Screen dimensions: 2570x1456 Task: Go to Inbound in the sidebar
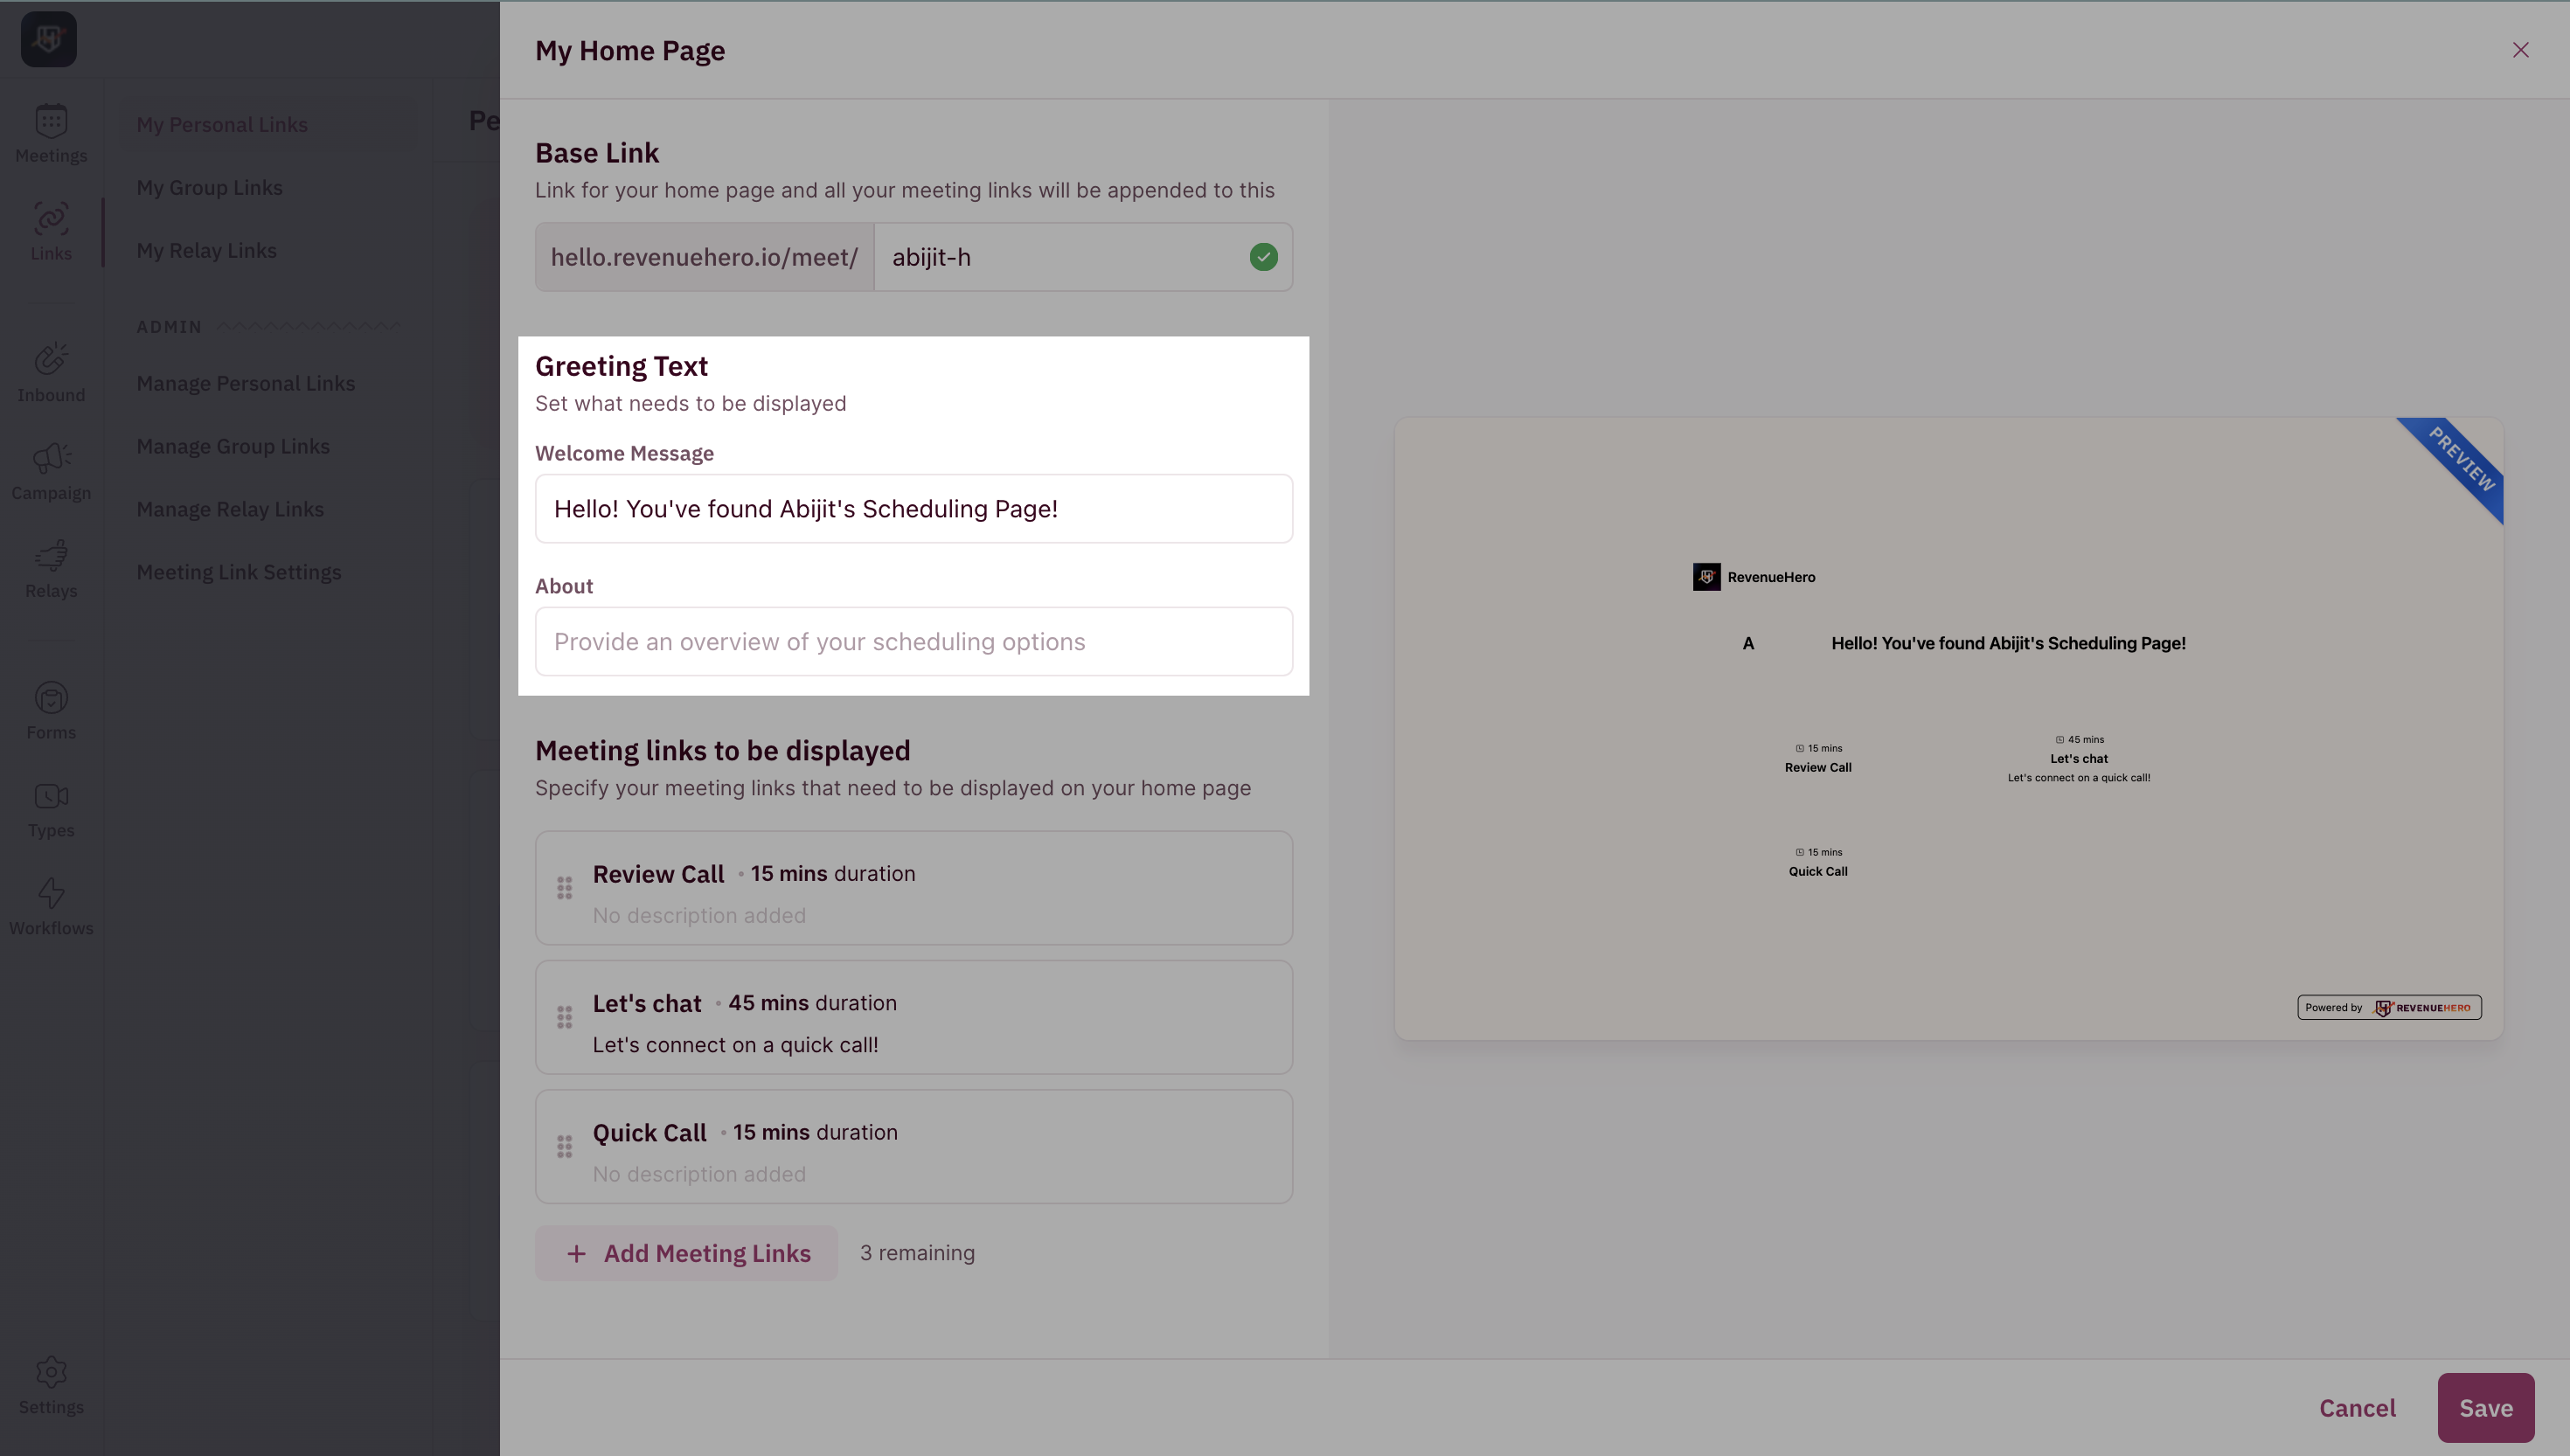51,373
